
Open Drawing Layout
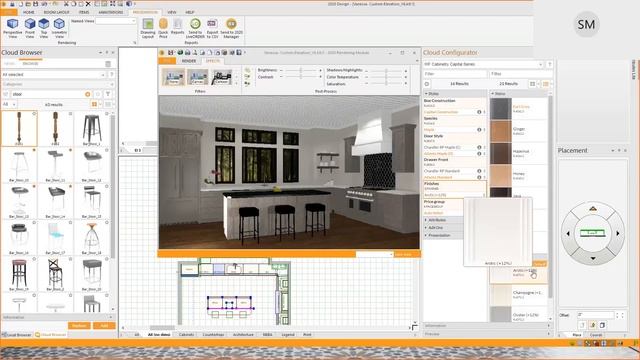tap(148, 28)
